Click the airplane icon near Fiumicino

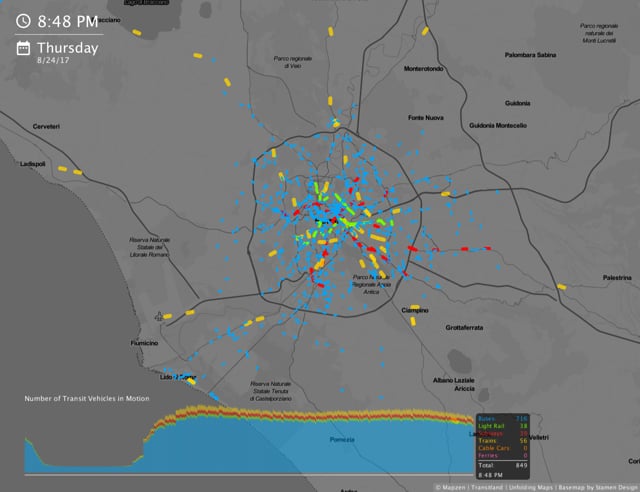[x=159, y=316]
